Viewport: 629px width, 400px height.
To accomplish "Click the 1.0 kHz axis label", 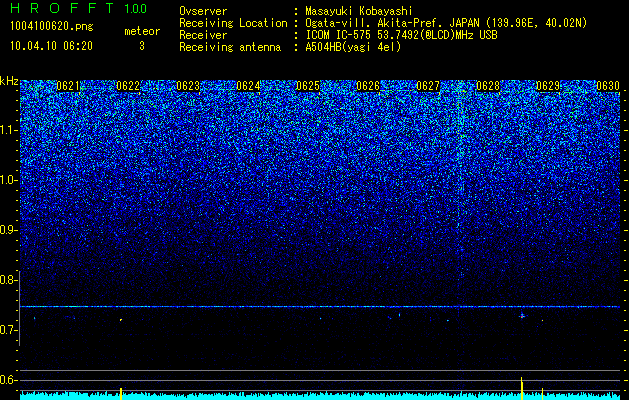I will [9, 180].
